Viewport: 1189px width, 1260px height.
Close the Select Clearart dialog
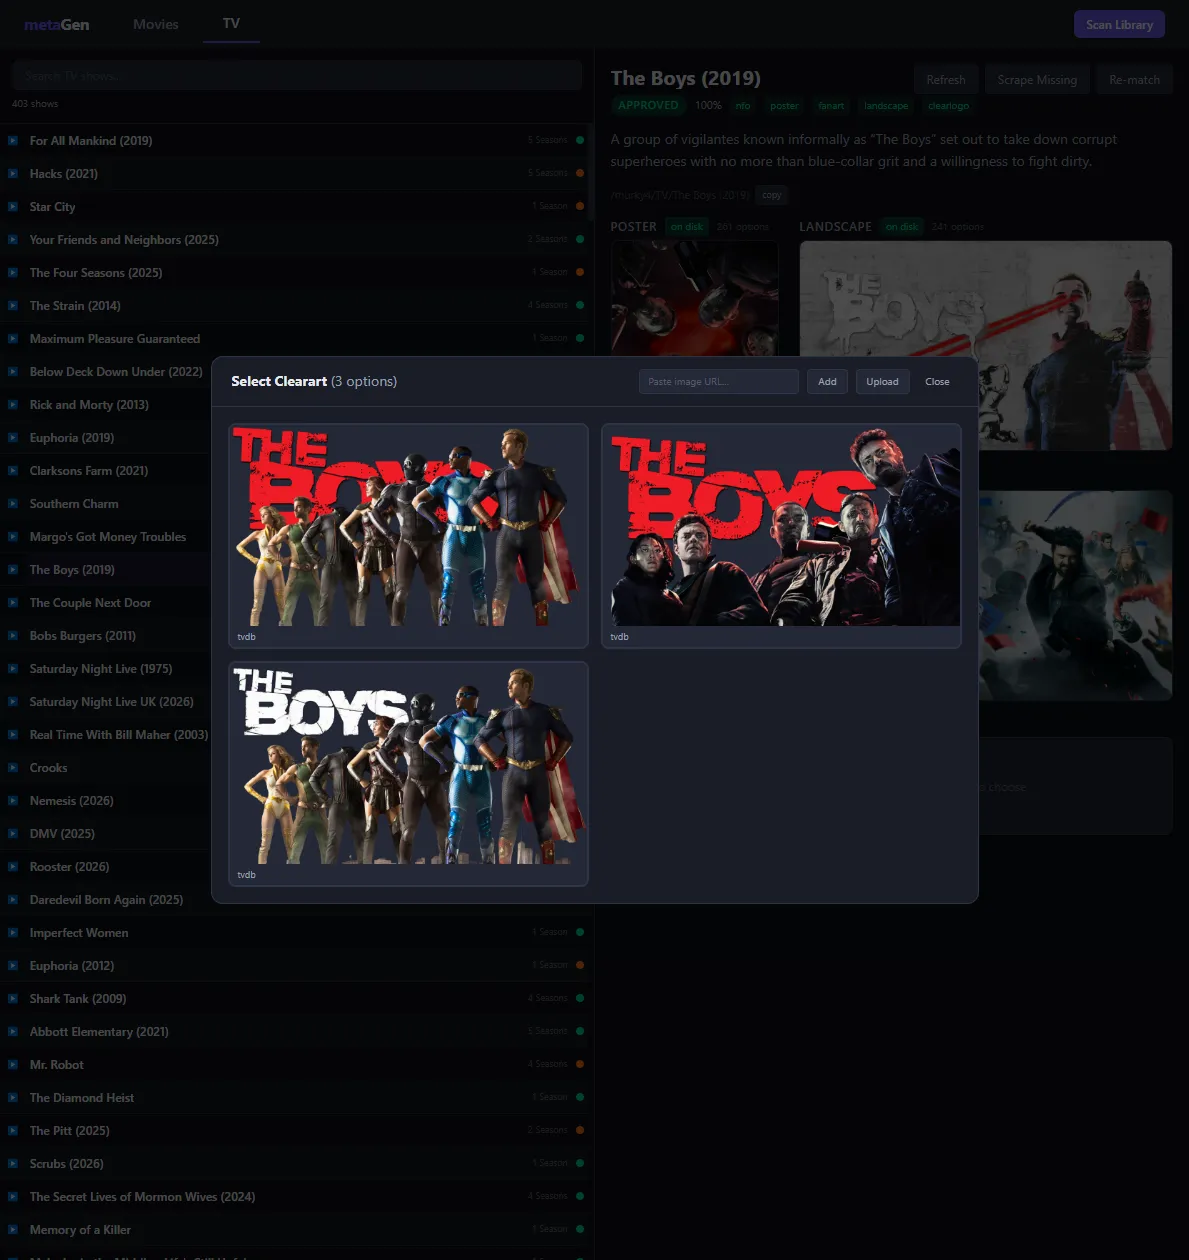(x=937, y=382)
